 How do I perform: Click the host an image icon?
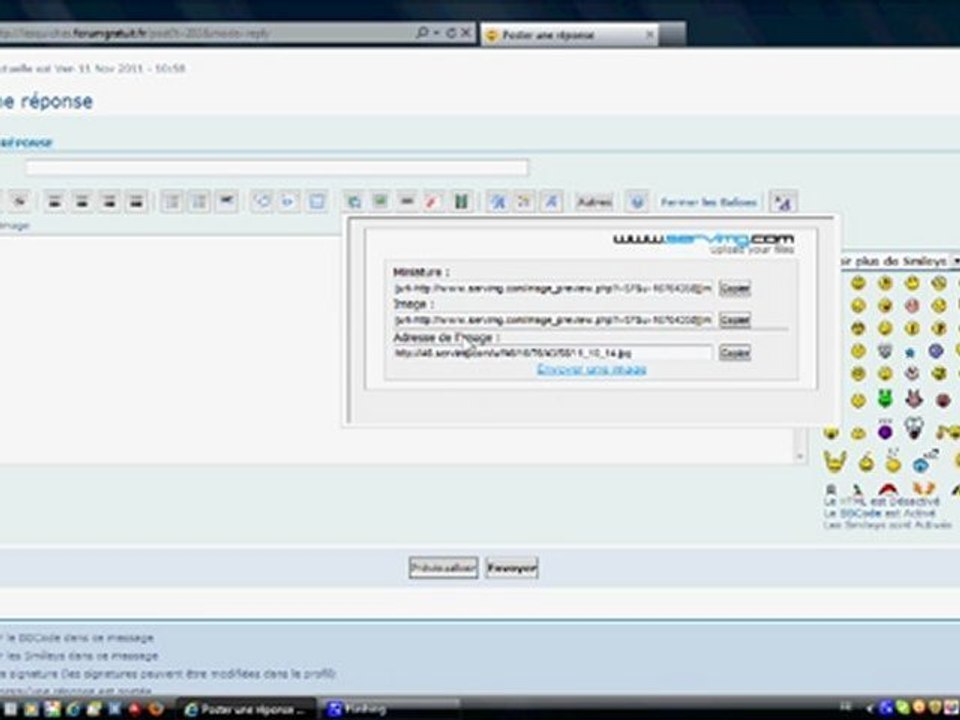click(353, 201)
